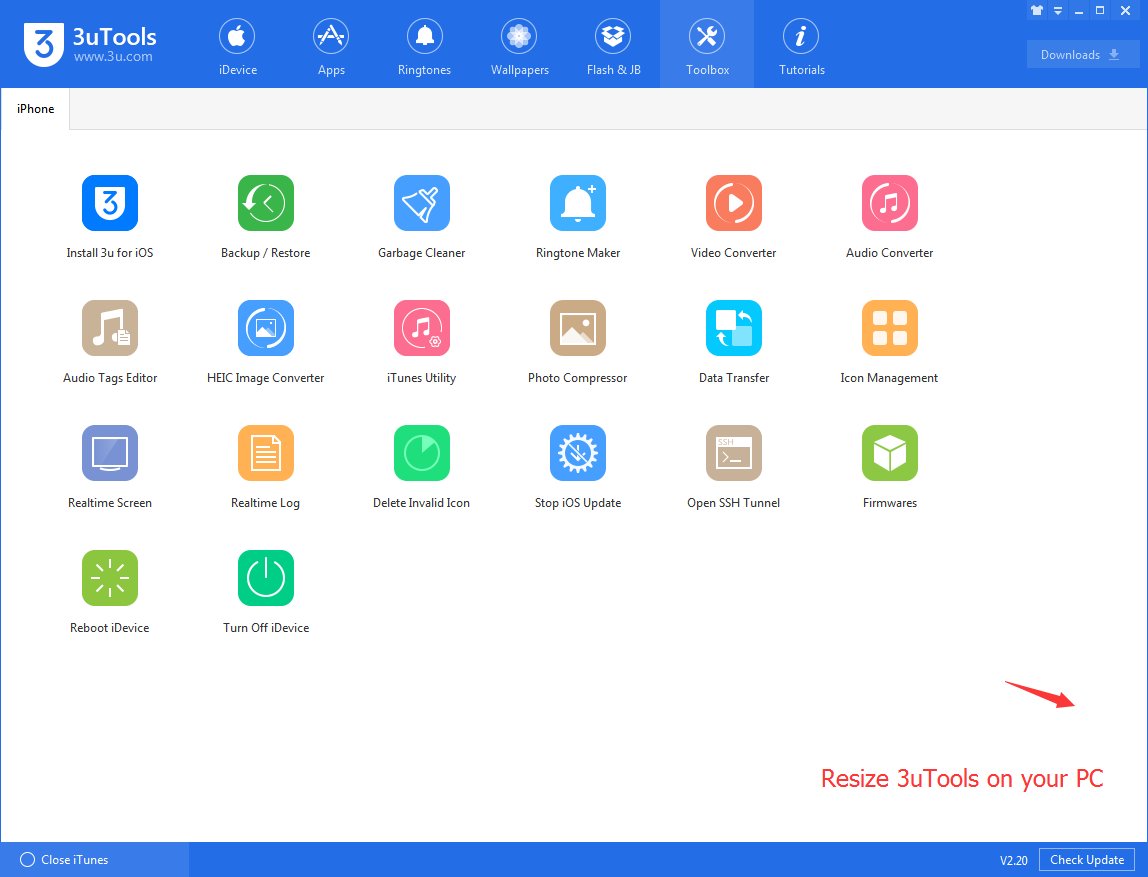Open the Video Converter tool
This screenshot has height=877, width=1148.
734,203
